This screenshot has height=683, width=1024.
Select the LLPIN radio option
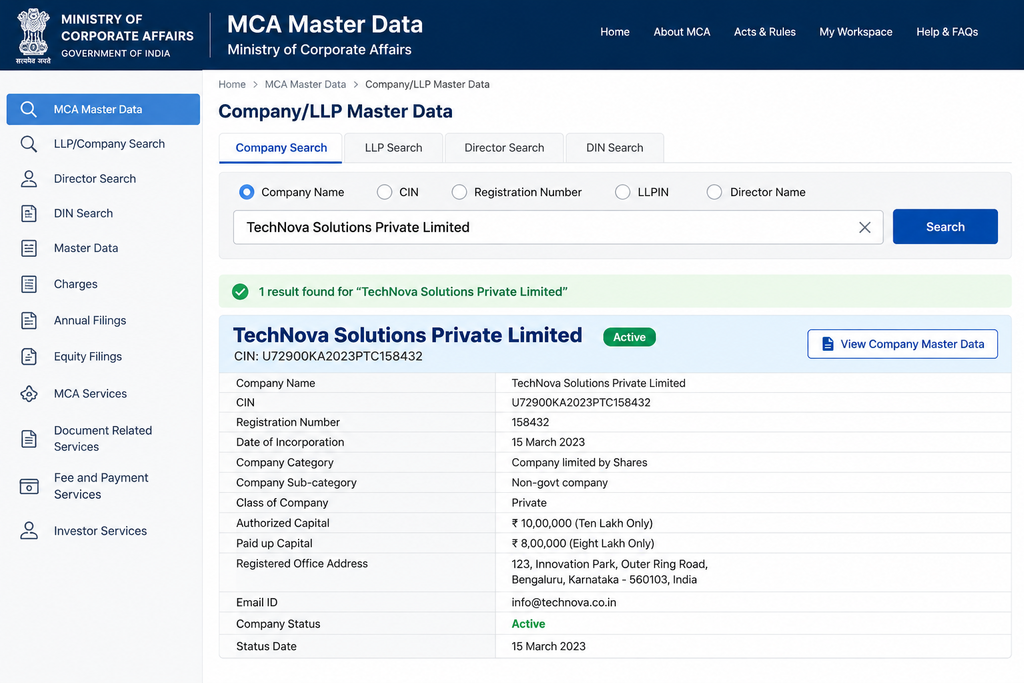622,192
